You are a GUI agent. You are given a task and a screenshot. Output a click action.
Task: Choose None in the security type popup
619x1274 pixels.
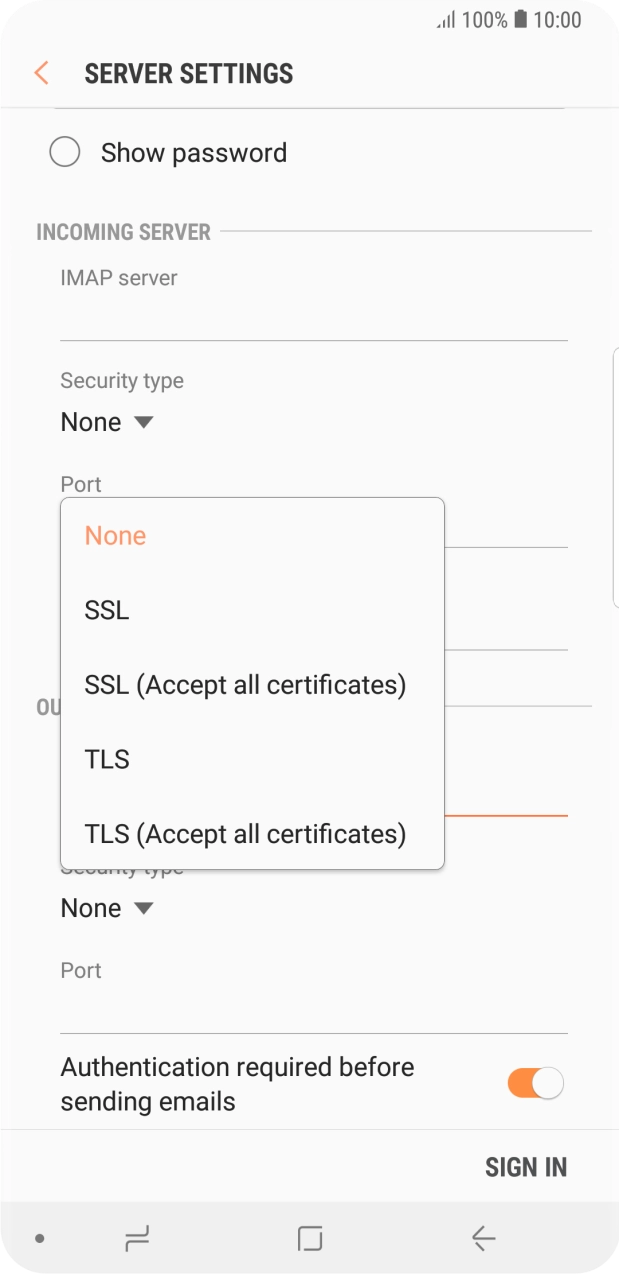115,535
